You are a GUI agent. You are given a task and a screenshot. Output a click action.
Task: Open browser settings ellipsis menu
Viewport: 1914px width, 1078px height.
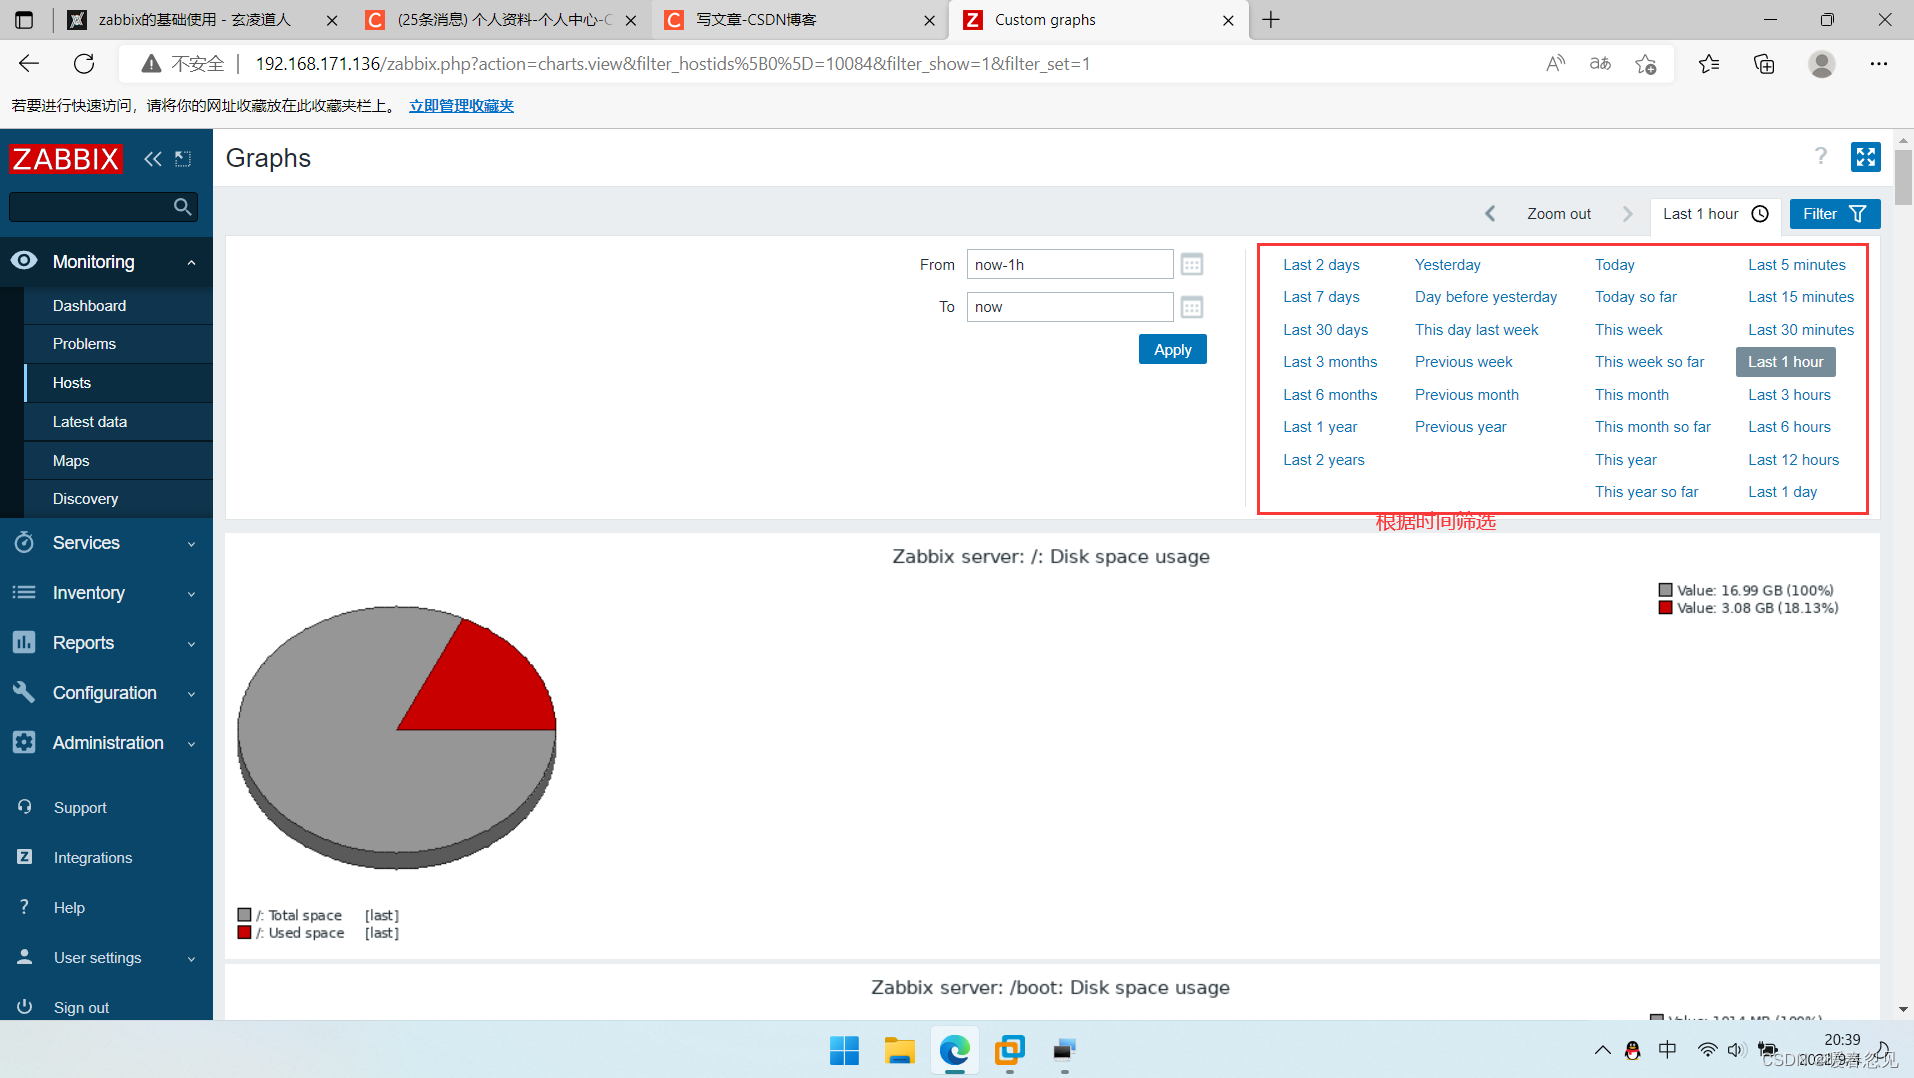pyautogui.click(x=1879, y=64)
